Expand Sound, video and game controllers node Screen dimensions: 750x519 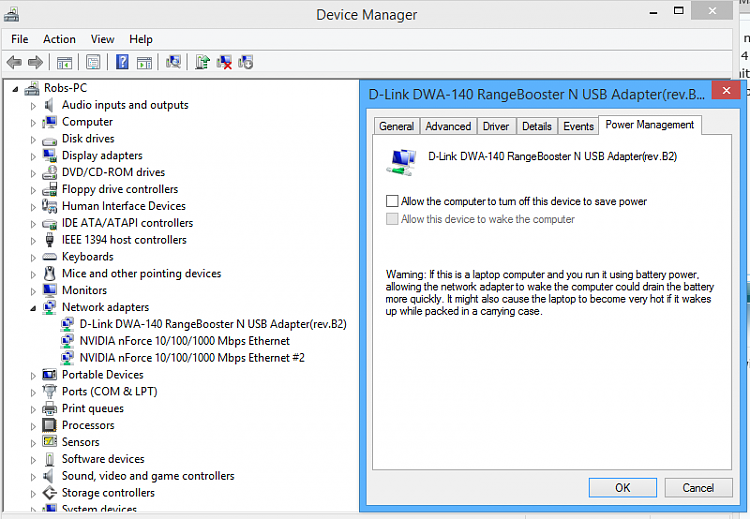[x=33, y=477]
